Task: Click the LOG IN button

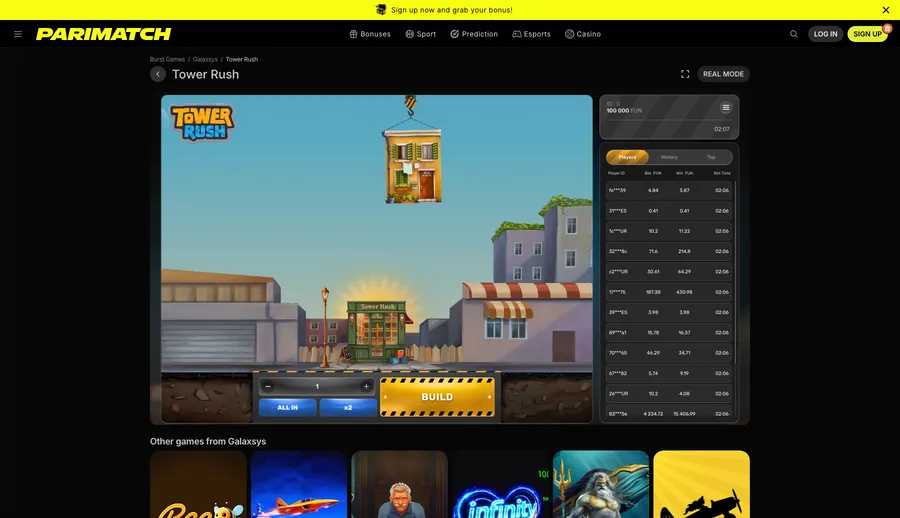Action: (x=825, y=34)
